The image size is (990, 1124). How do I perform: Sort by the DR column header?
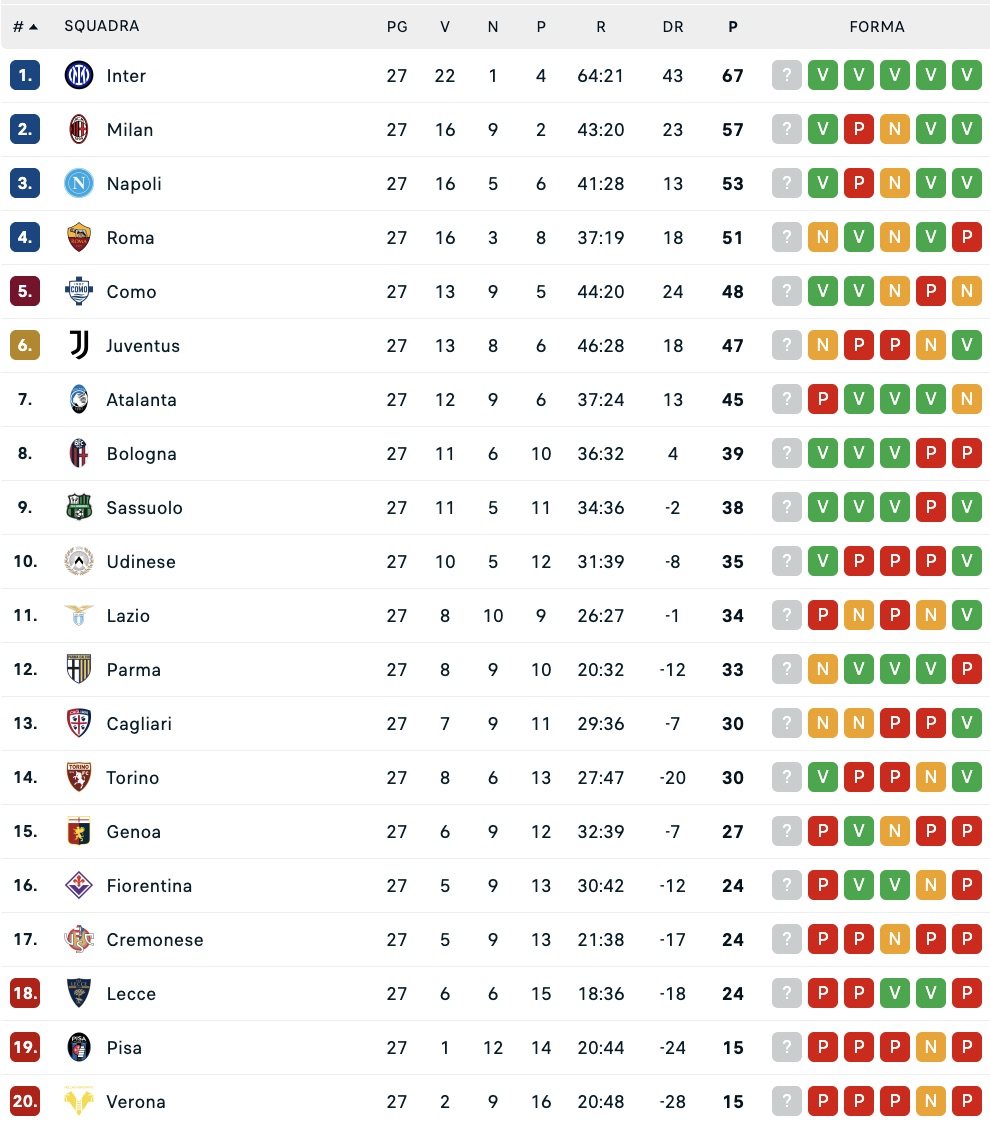pyautogui.click(x=673, y=27)
